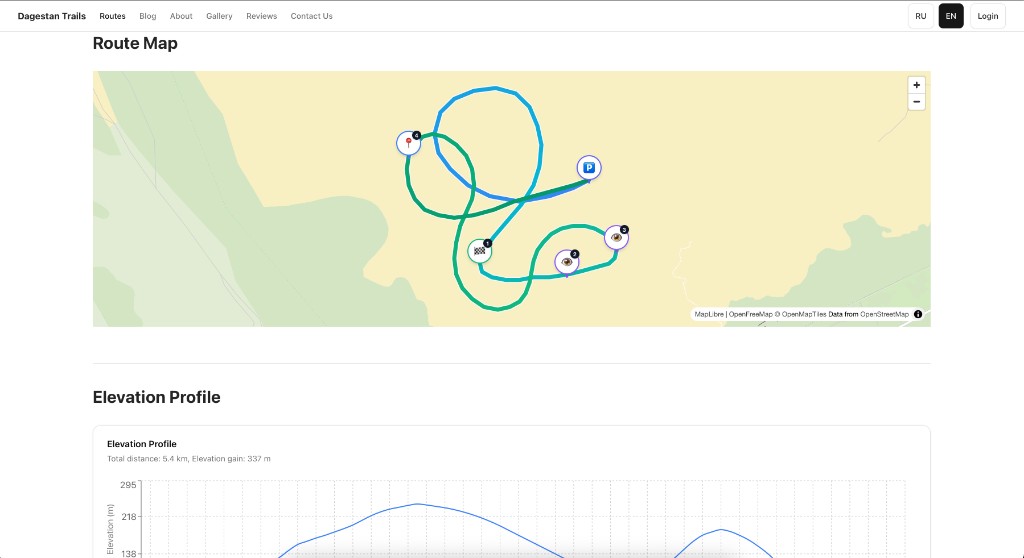Screen dimensions: 1024x558
Task: Open the OpenStreetMap attribution link
Action: 884,314
